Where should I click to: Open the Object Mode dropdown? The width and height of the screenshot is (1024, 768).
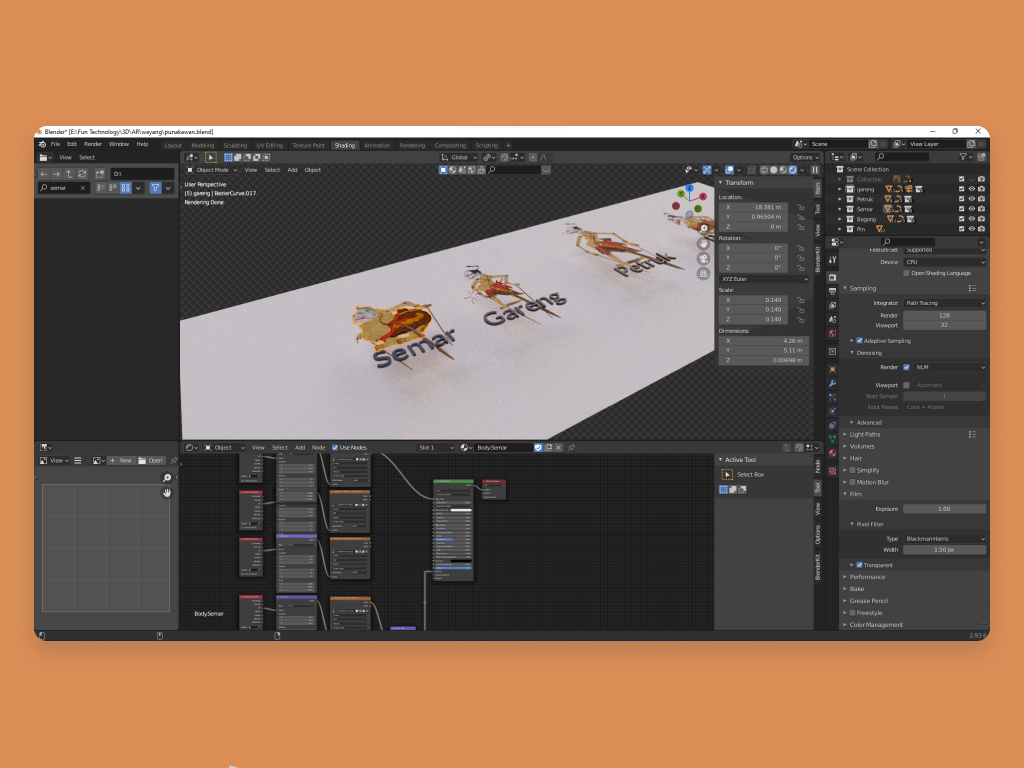(x=212, y=170)
